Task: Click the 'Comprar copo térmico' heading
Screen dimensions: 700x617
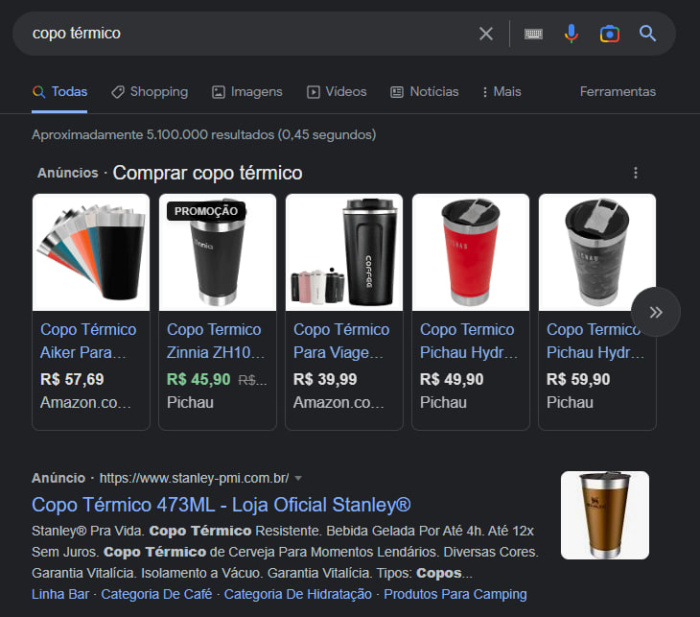Action: 208,173
